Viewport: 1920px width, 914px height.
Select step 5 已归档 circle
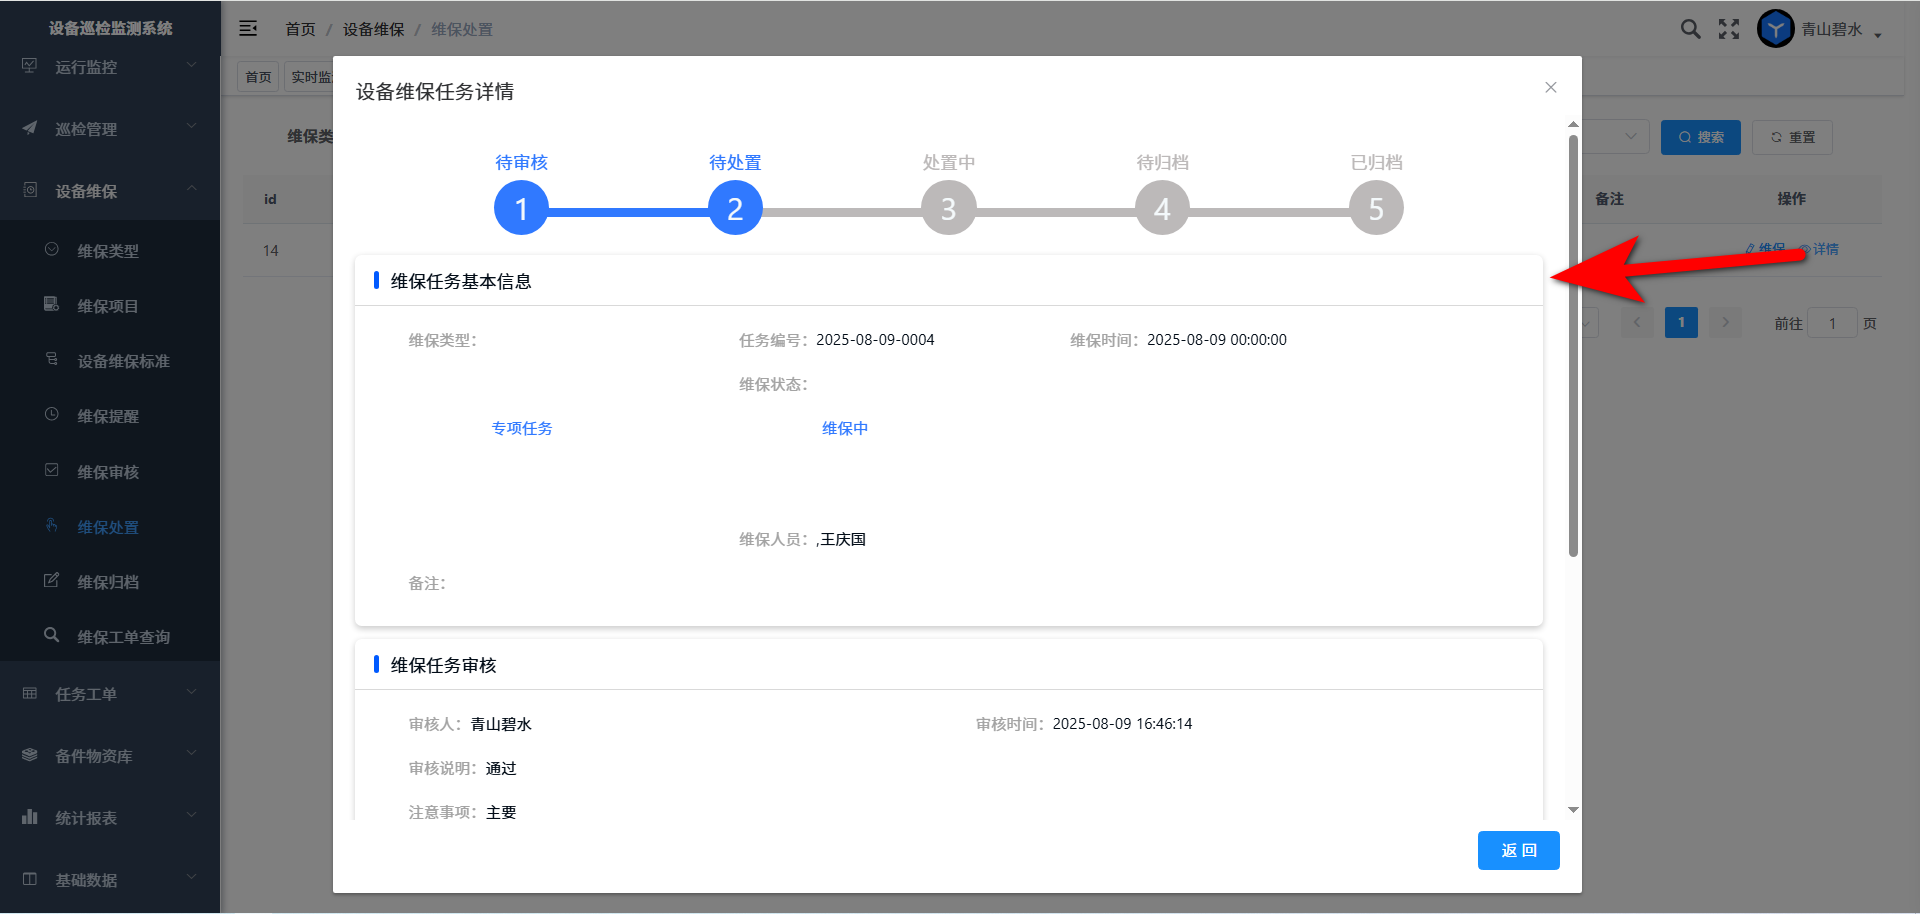pyautogui.click(x=1376, y=208)
